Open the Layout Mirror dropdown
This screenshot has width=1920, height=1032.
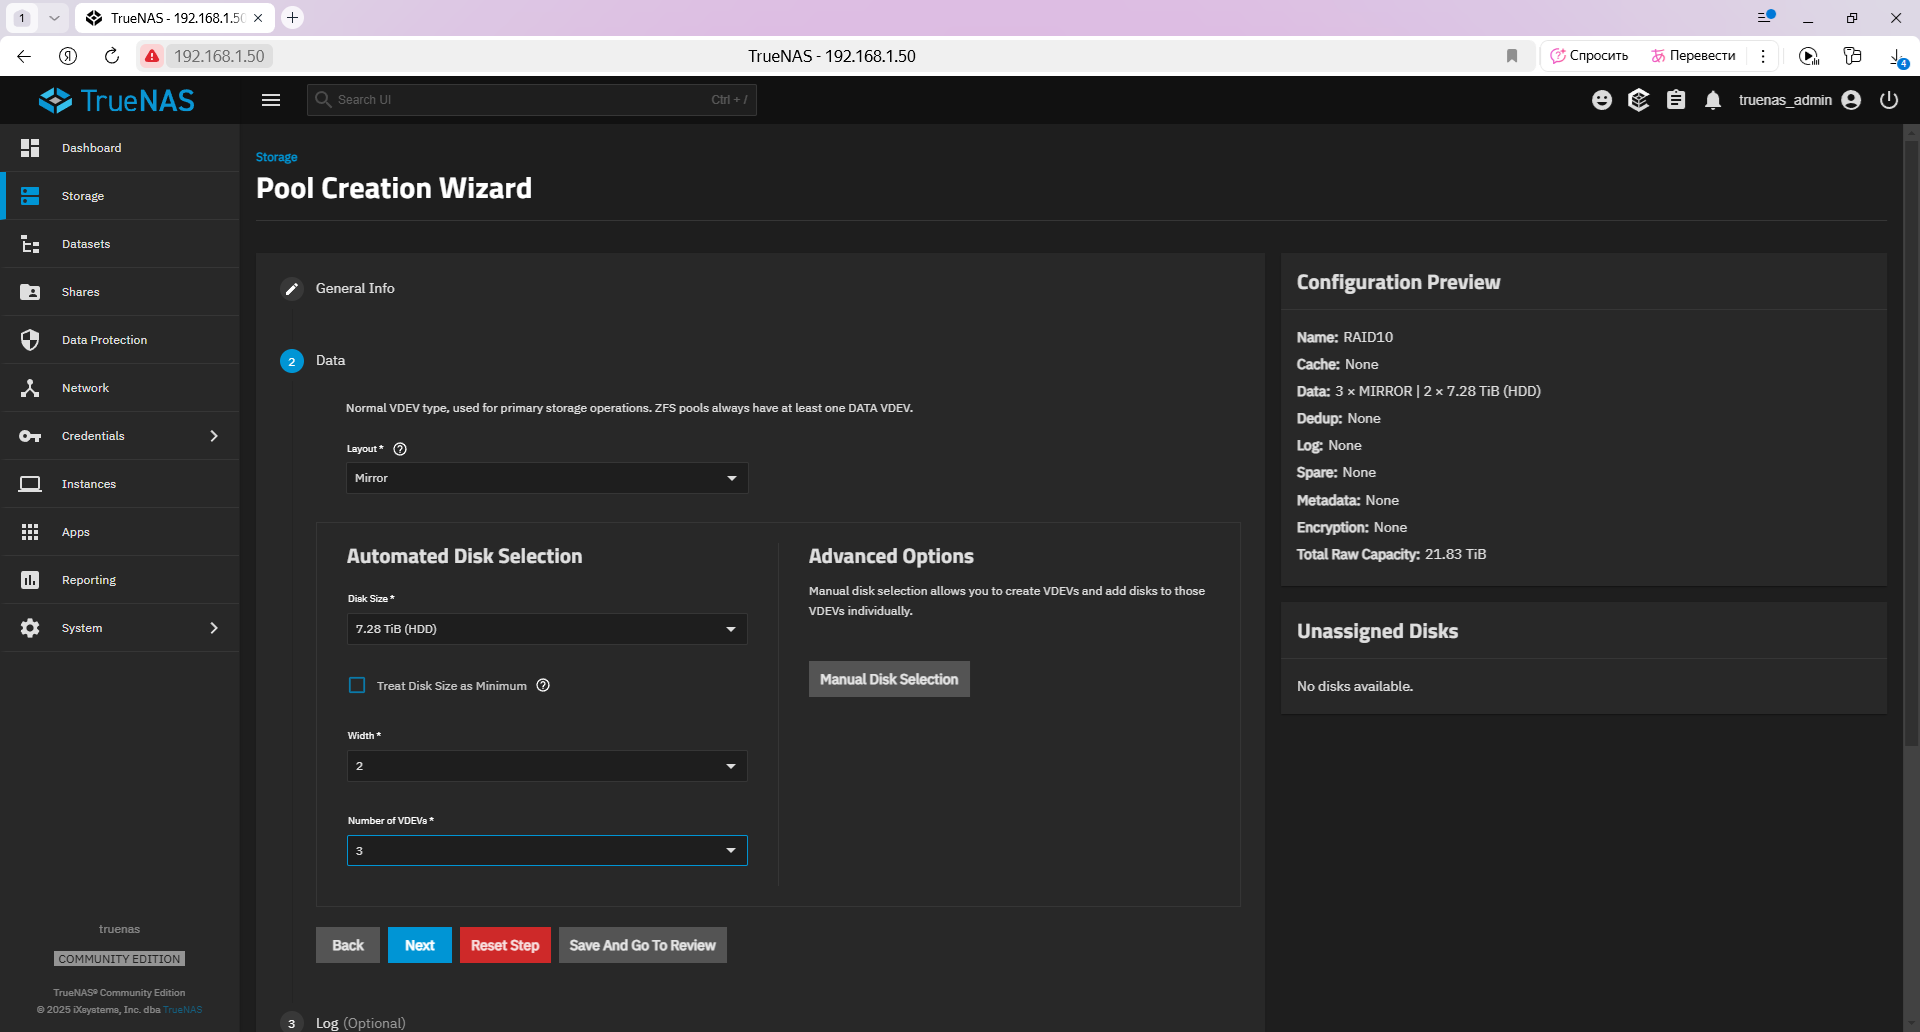[x=547, y=478]
